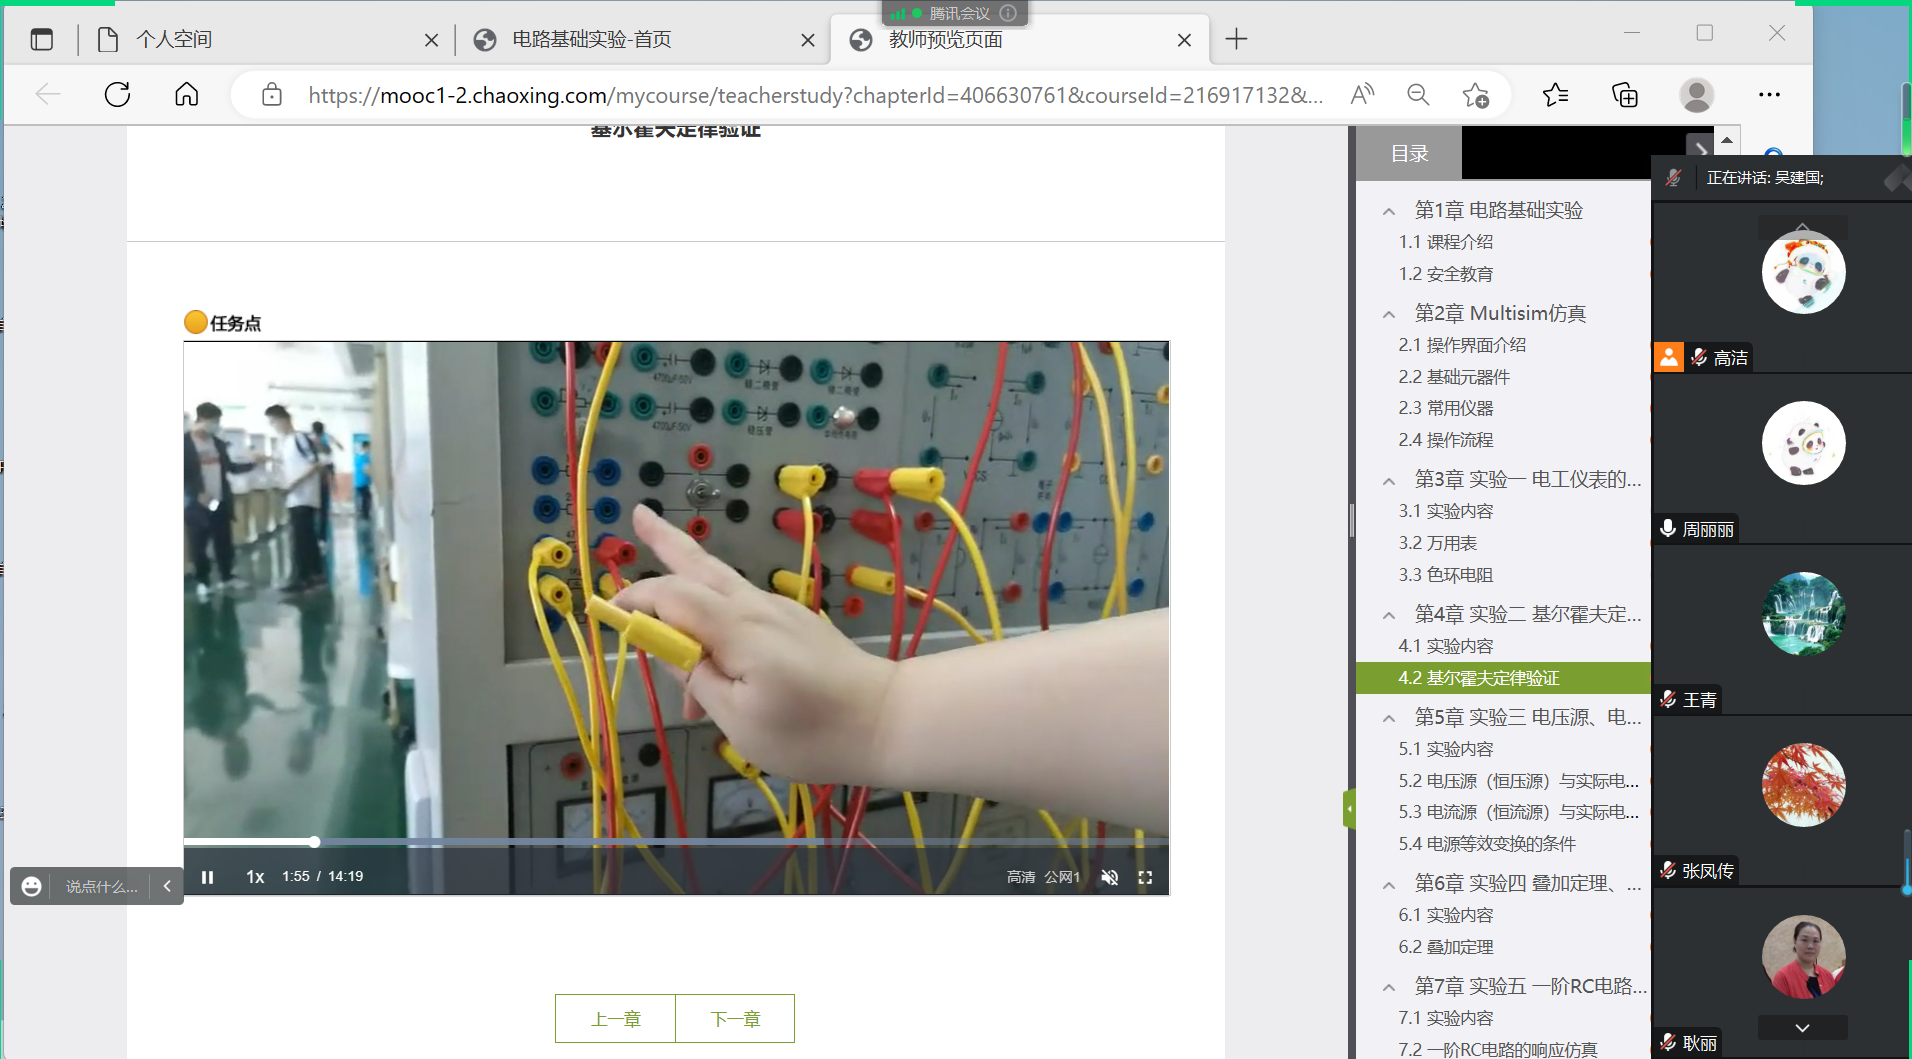
Task: Click the video progress bar handle
Action: (x=314, y=842)
